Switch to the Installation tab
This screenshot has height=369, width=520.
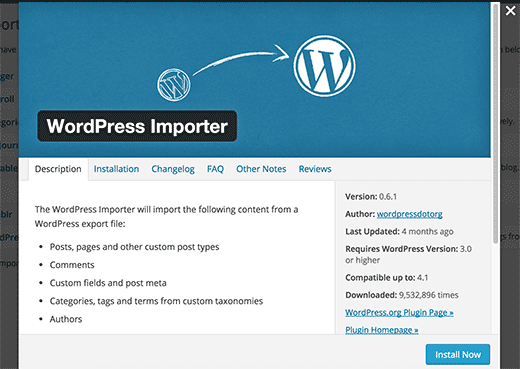116,169
